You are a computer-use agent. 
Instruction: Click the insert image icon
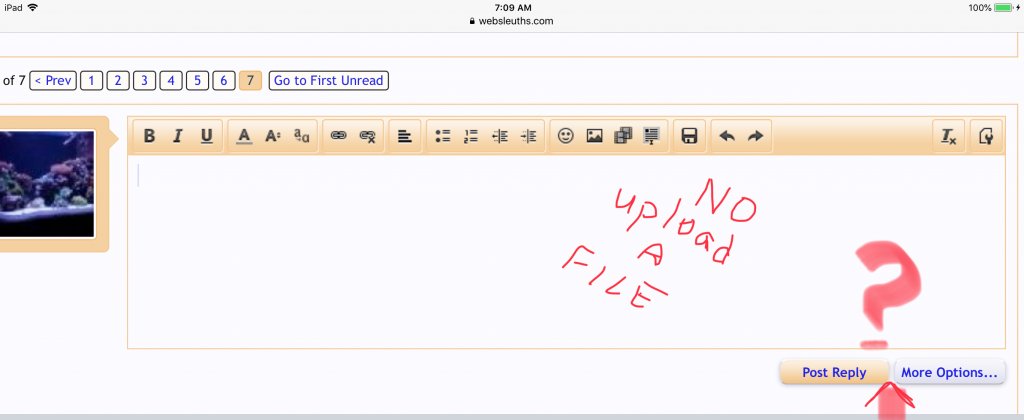coord(594,137)
